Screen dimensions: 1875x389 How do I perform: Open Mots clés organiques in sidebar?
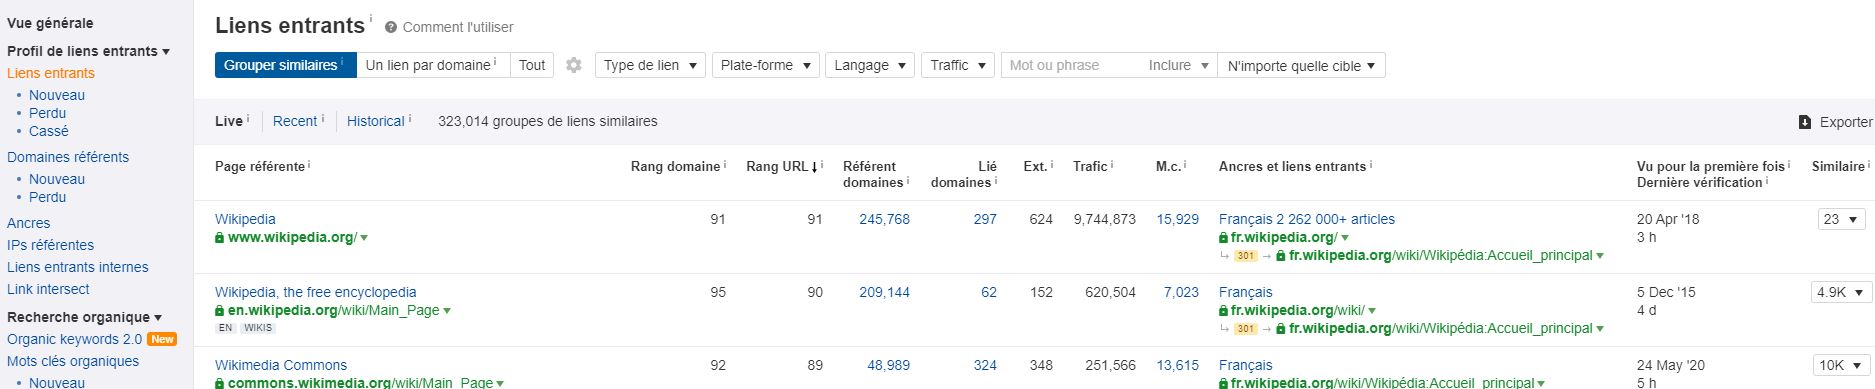(73, 361)
